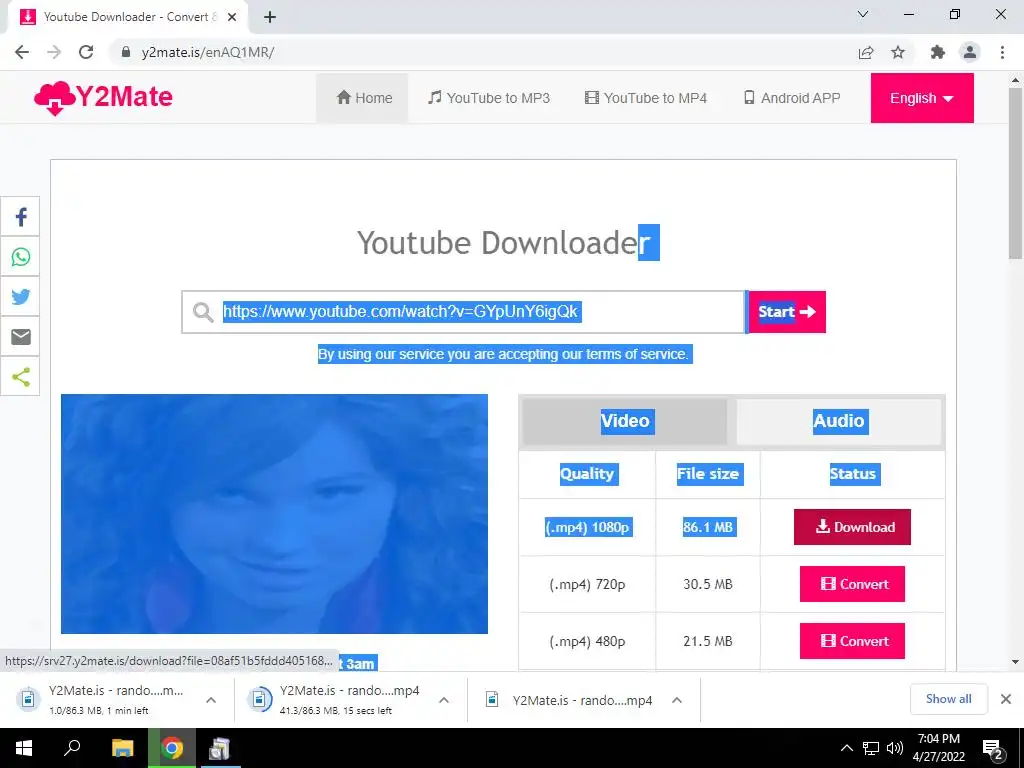Image resolution: width=1024 pixels, height=768 pixels.
Task: Reload the page
Action: pos(86,52)
